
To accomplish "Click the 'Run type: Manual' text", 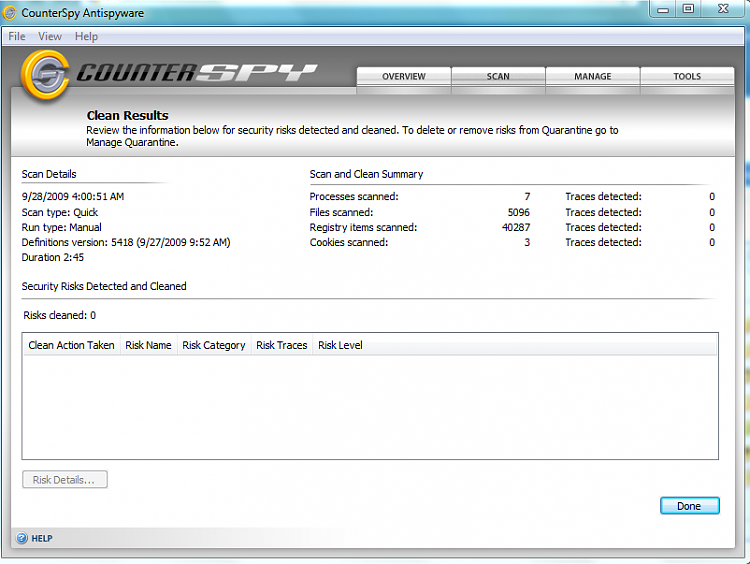I will pyautogui.click(x=62, y=227).
